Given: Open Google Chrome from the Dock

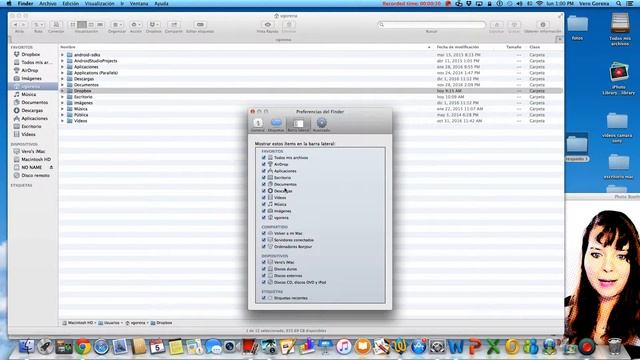Looking at the screenshot, I should (x=83, y=347).
